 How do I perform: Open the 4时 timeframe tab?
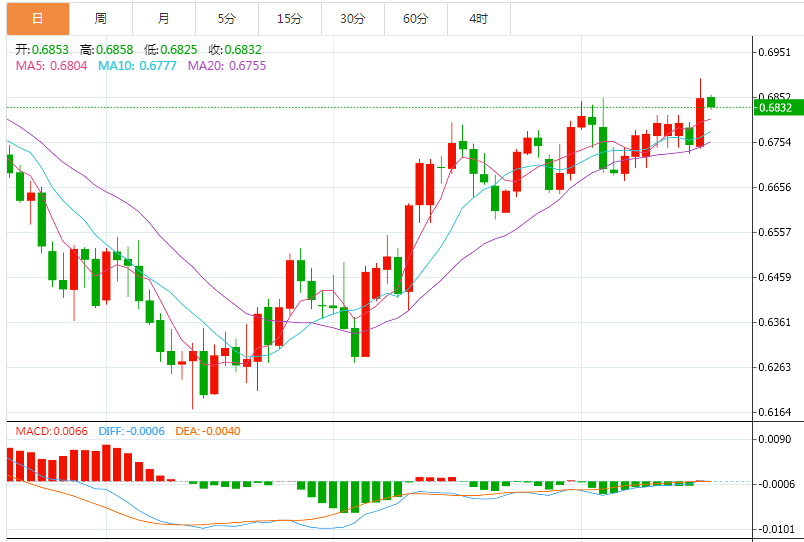(x=479, y=19)
